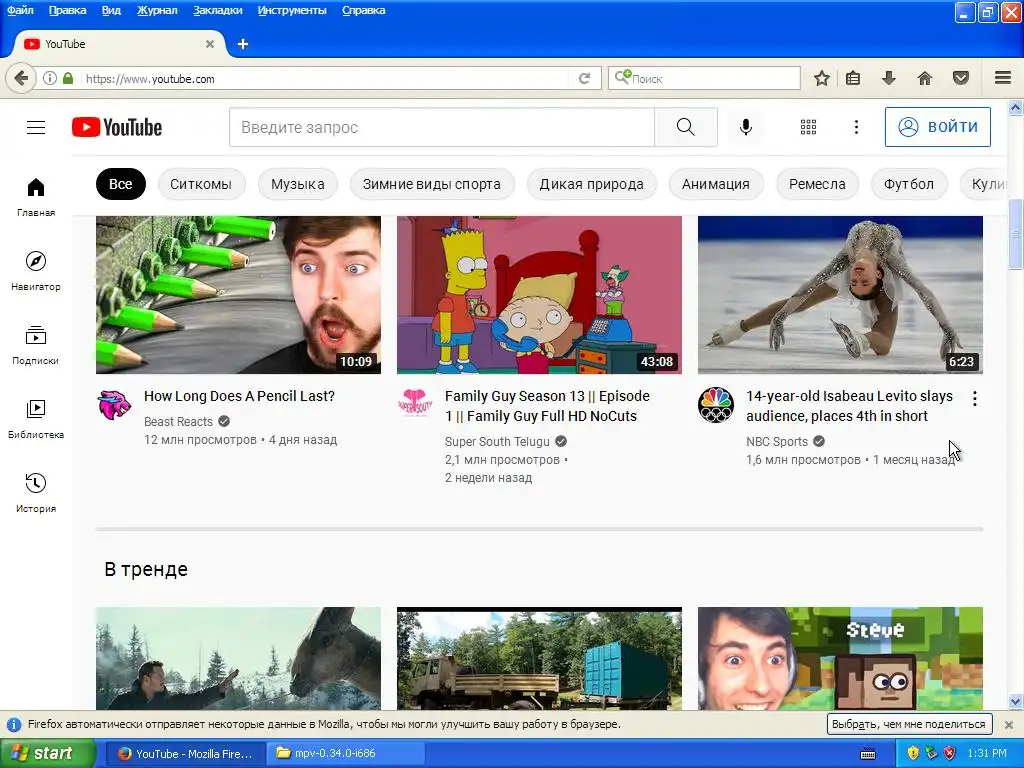The width and height of the screenshot is (1024, 768).
Task: Click the YouTube search input field
Action: [441, 127]
